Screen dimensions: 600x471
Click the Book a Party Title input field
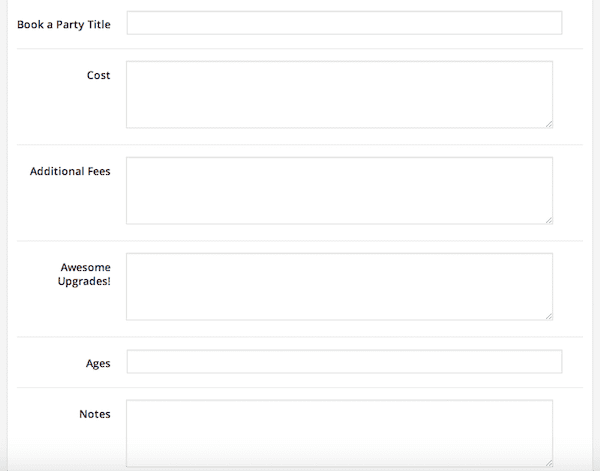tap(344, 23)
